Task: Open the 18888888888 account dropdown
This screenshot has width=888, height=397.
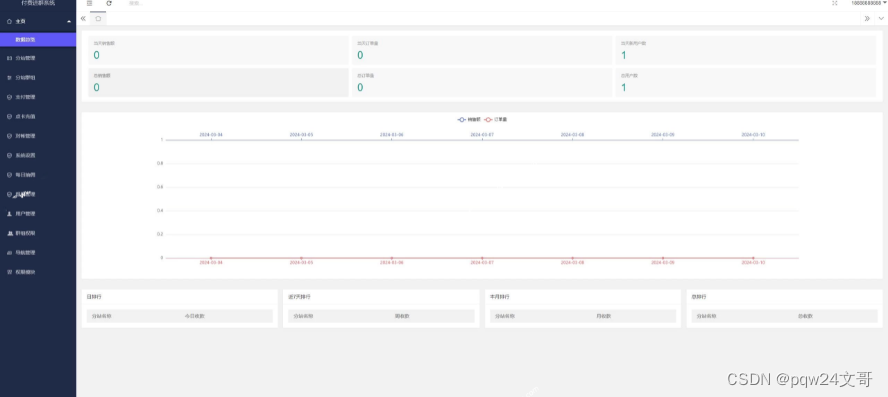Action: (869, 3)
